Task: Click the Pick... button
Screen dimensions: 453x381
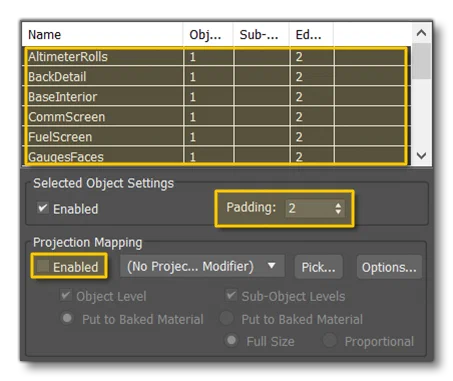Action: 318,267
